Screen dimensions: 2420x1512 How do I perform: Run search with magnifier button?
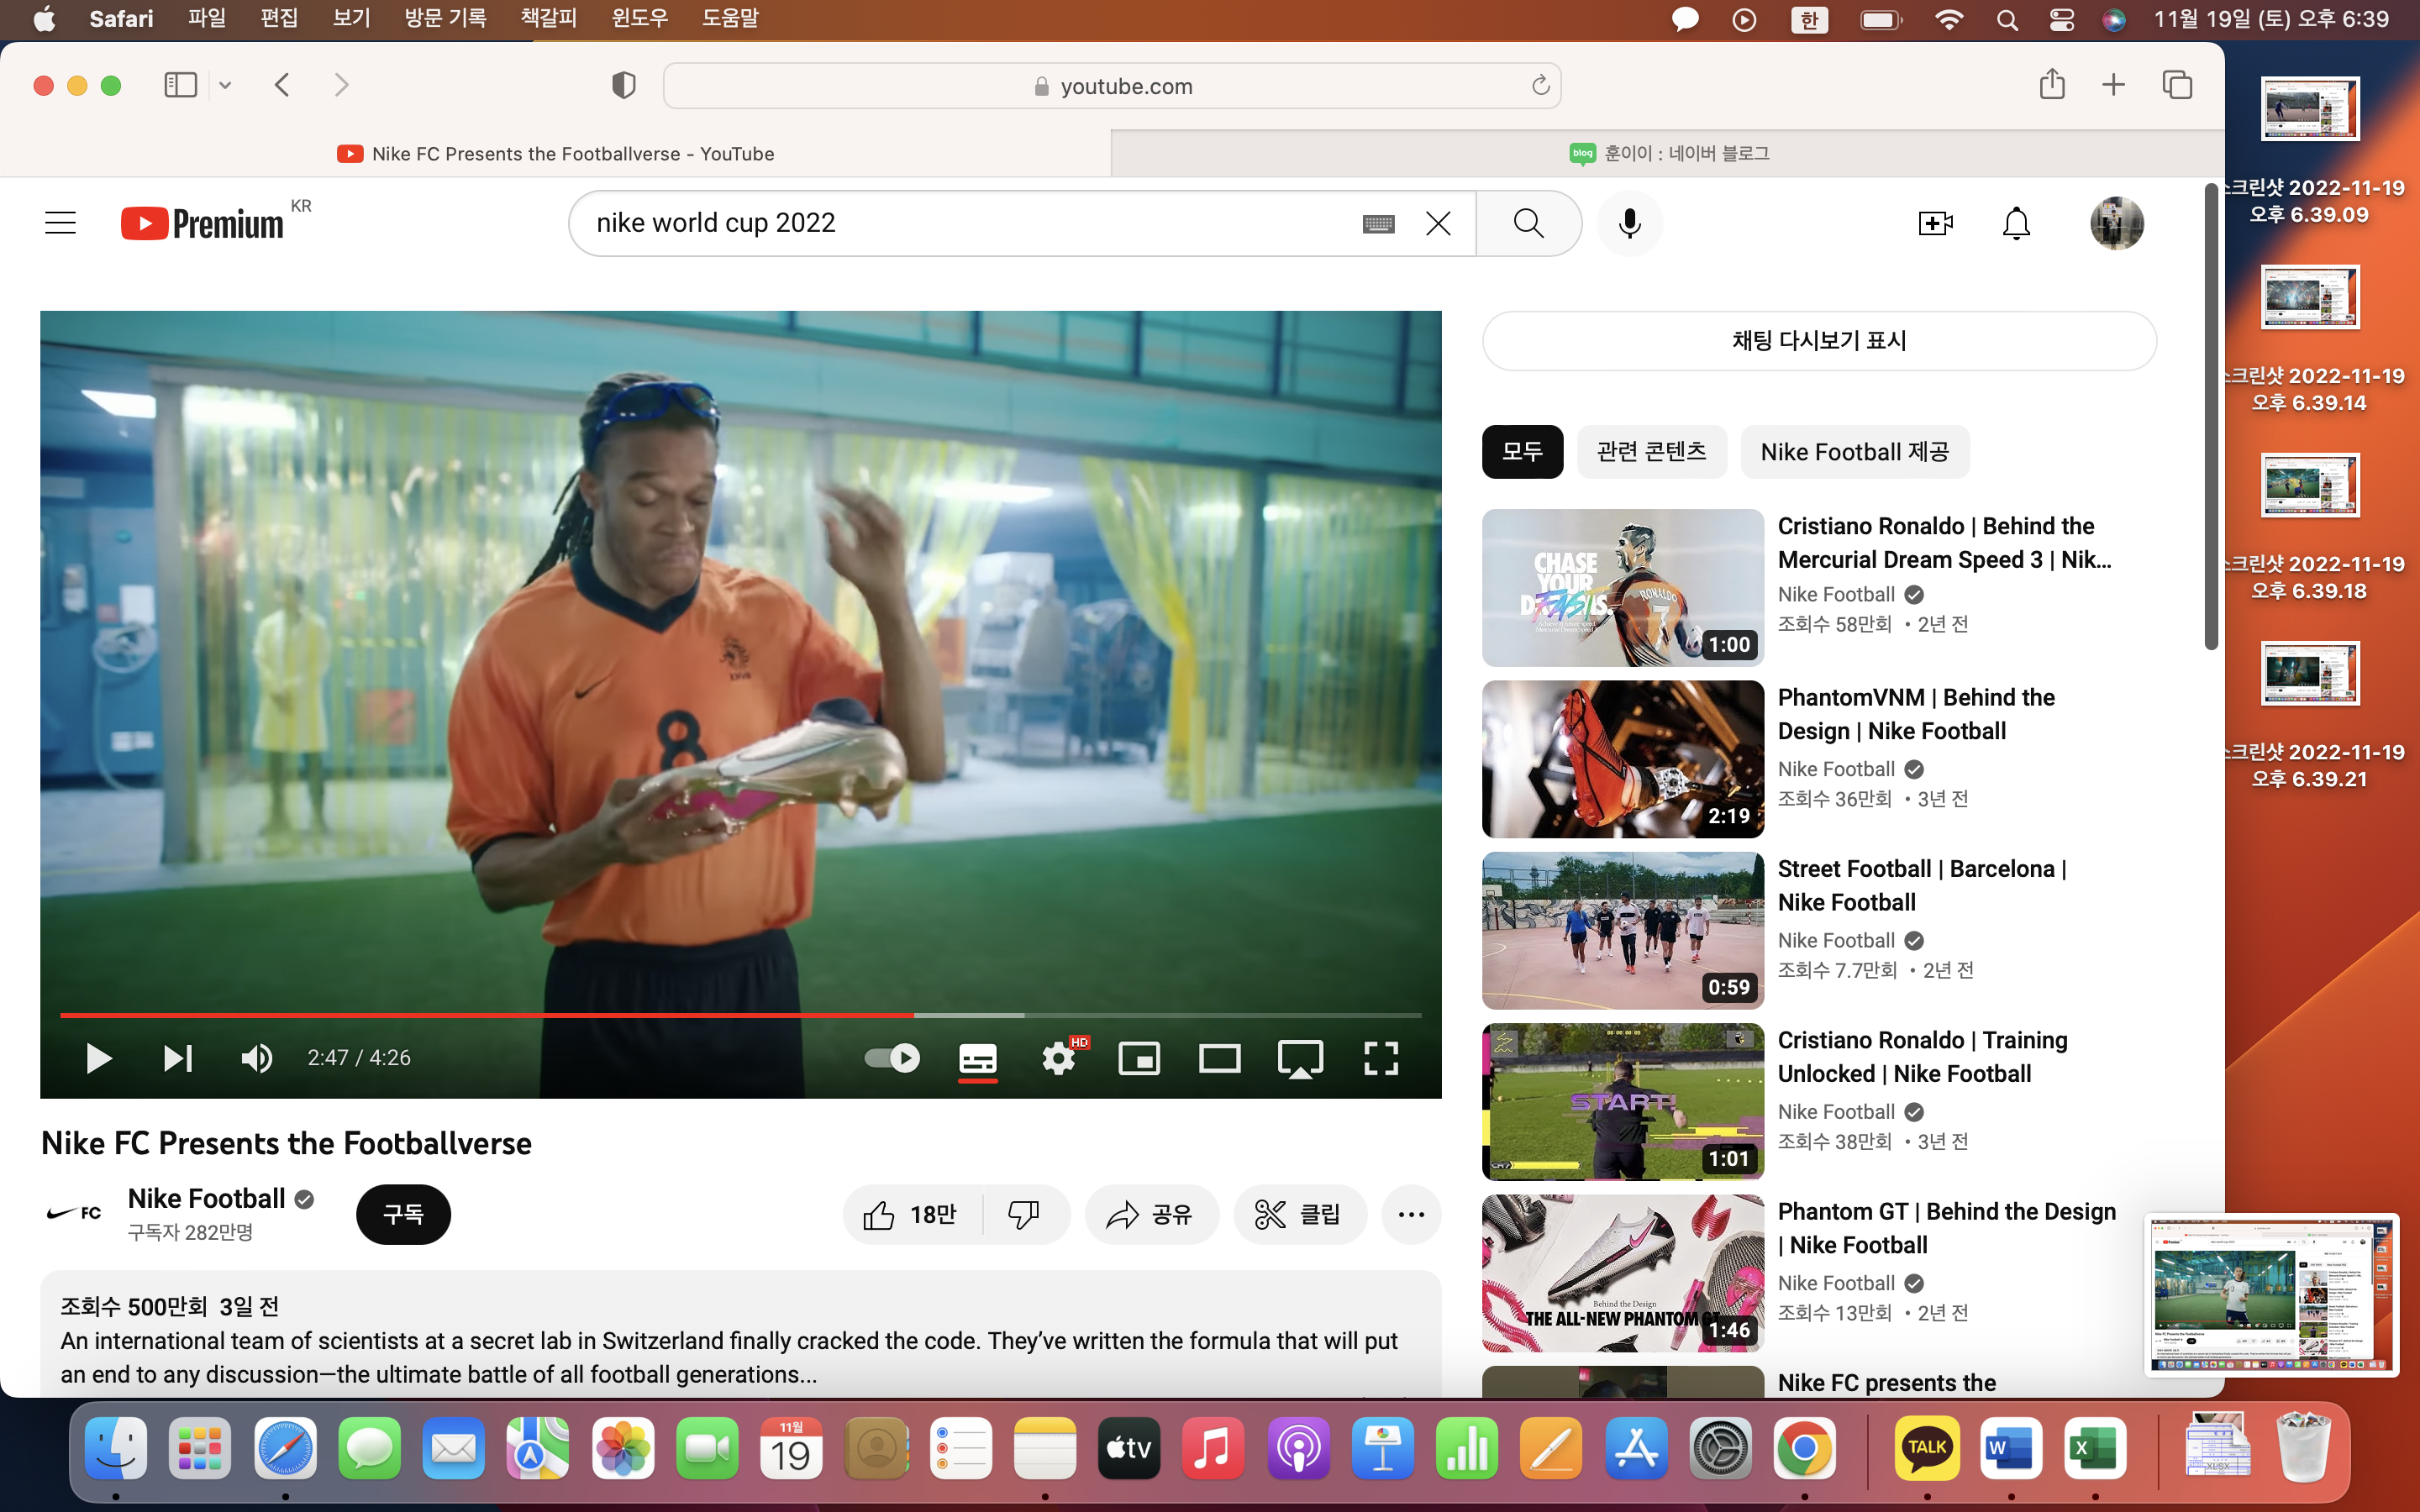[x=1529, y=223]
